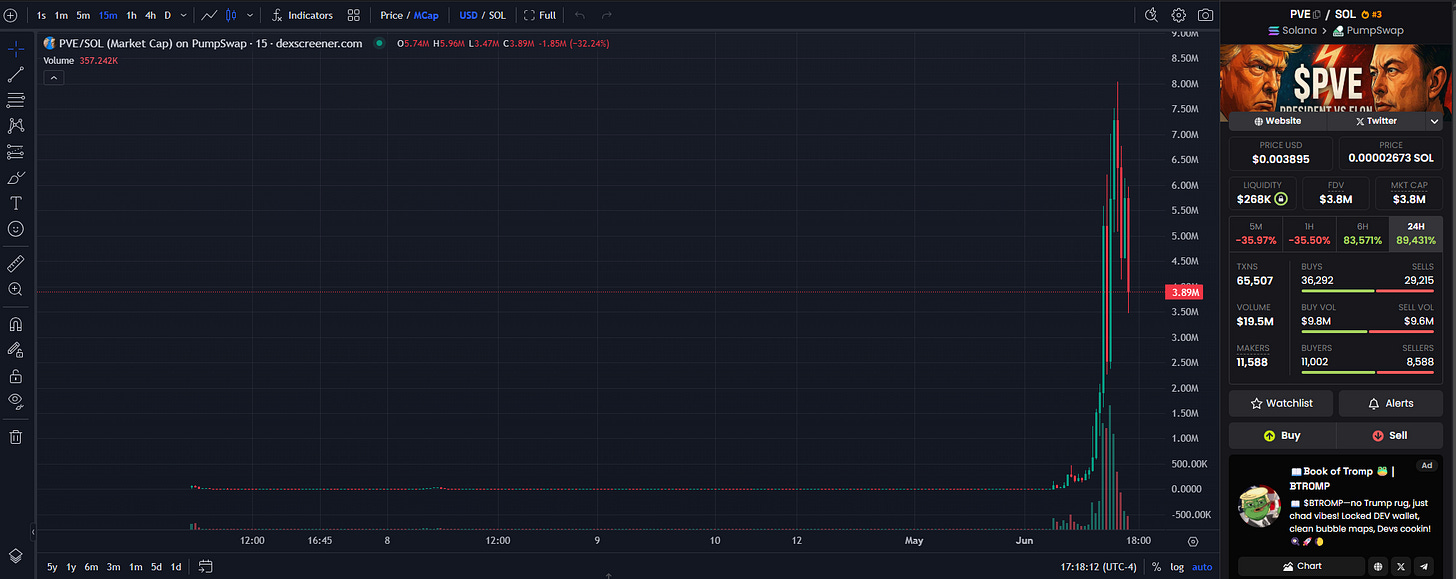
Task: Open the layout templates grid icon
Action: (354, 15)
